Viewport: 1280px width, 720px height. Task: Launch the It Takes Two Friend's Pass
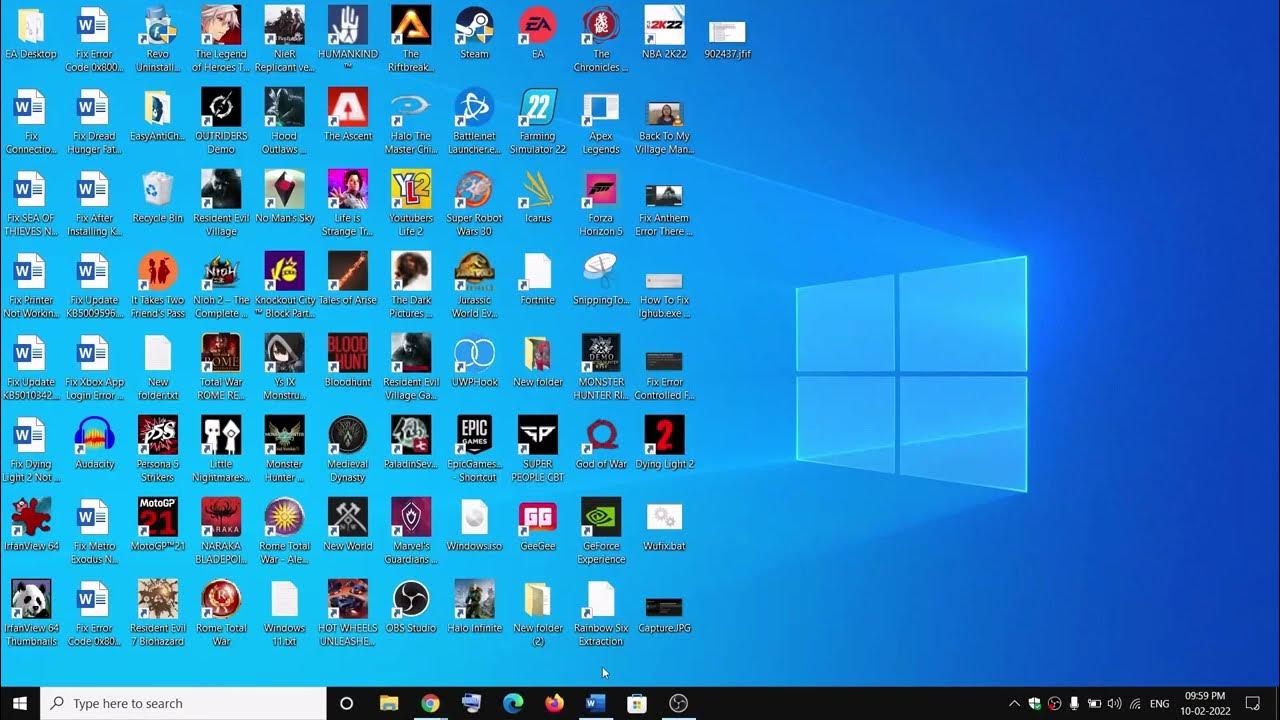pos(158,285)
